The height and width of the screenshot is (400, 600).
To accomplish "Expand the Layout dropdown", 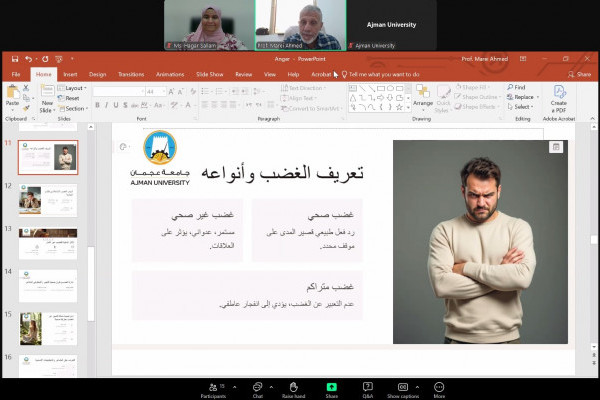I will click(75, 88).
